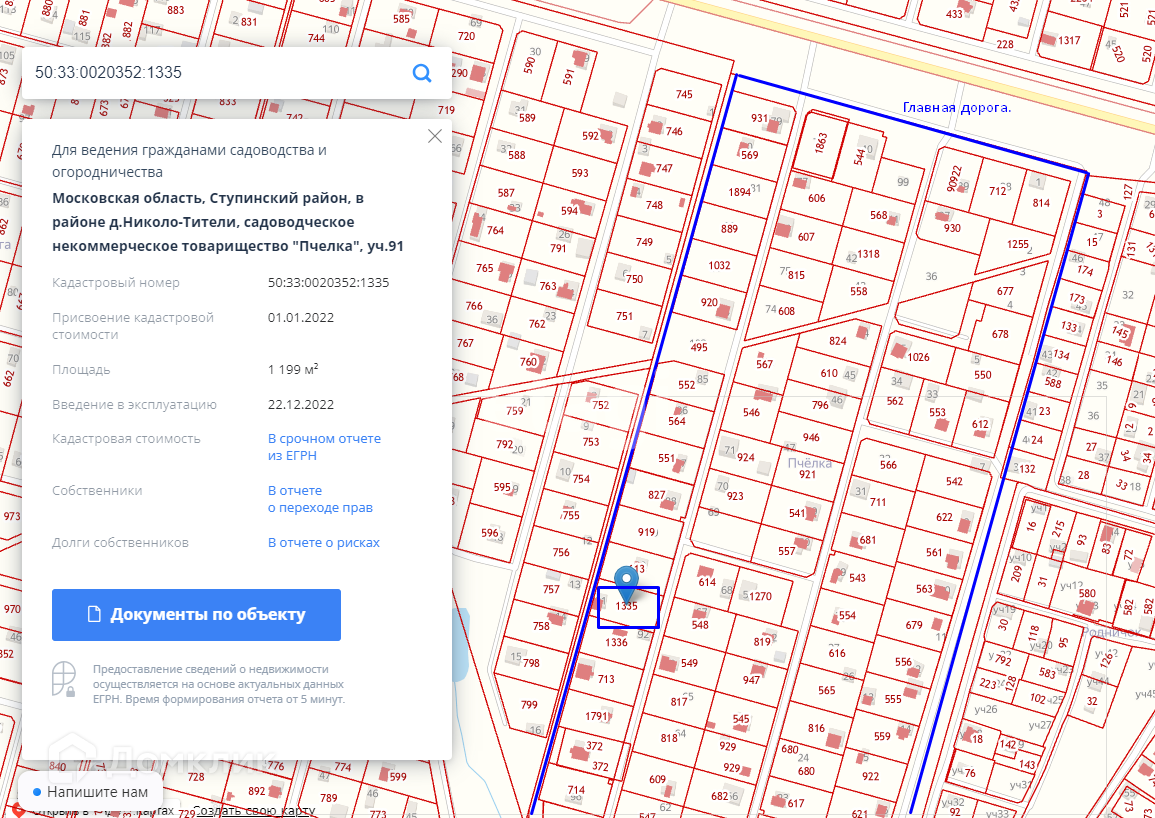
Task: Click parcel 711 on the map
Action: (x=877, y=502)
